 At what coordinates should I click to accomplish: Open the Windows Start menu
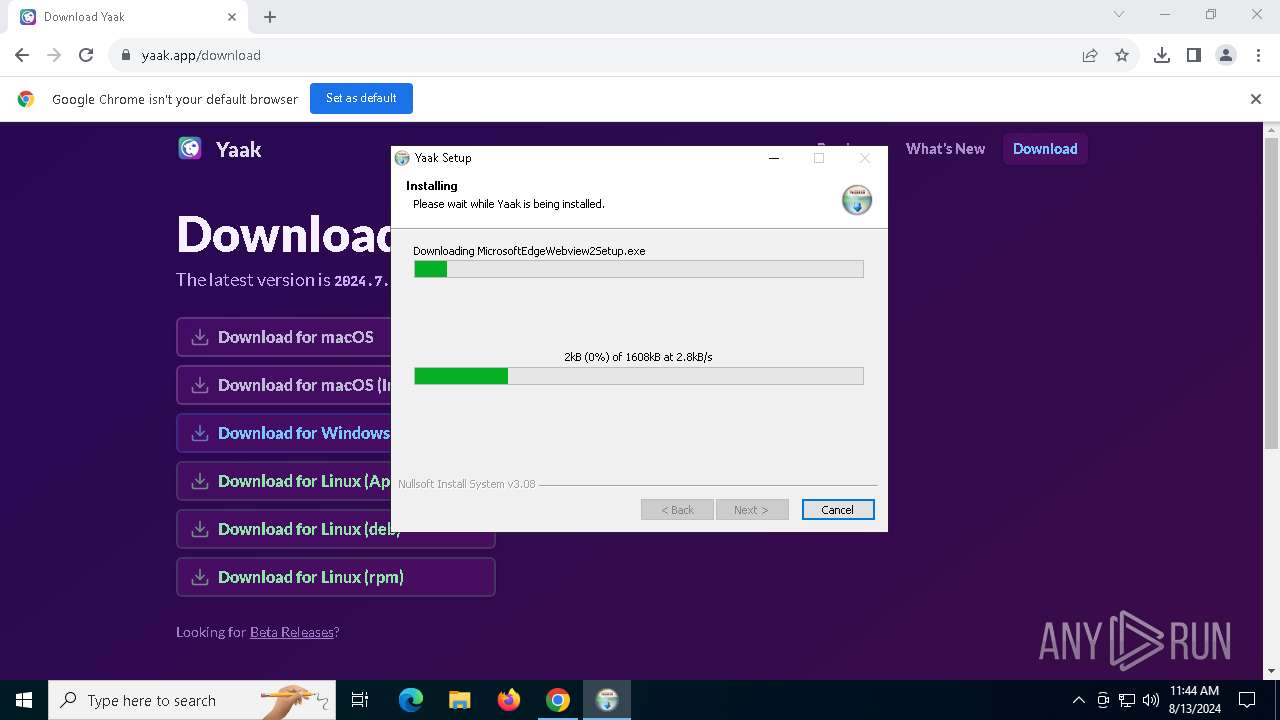click(x=24, y=700)
